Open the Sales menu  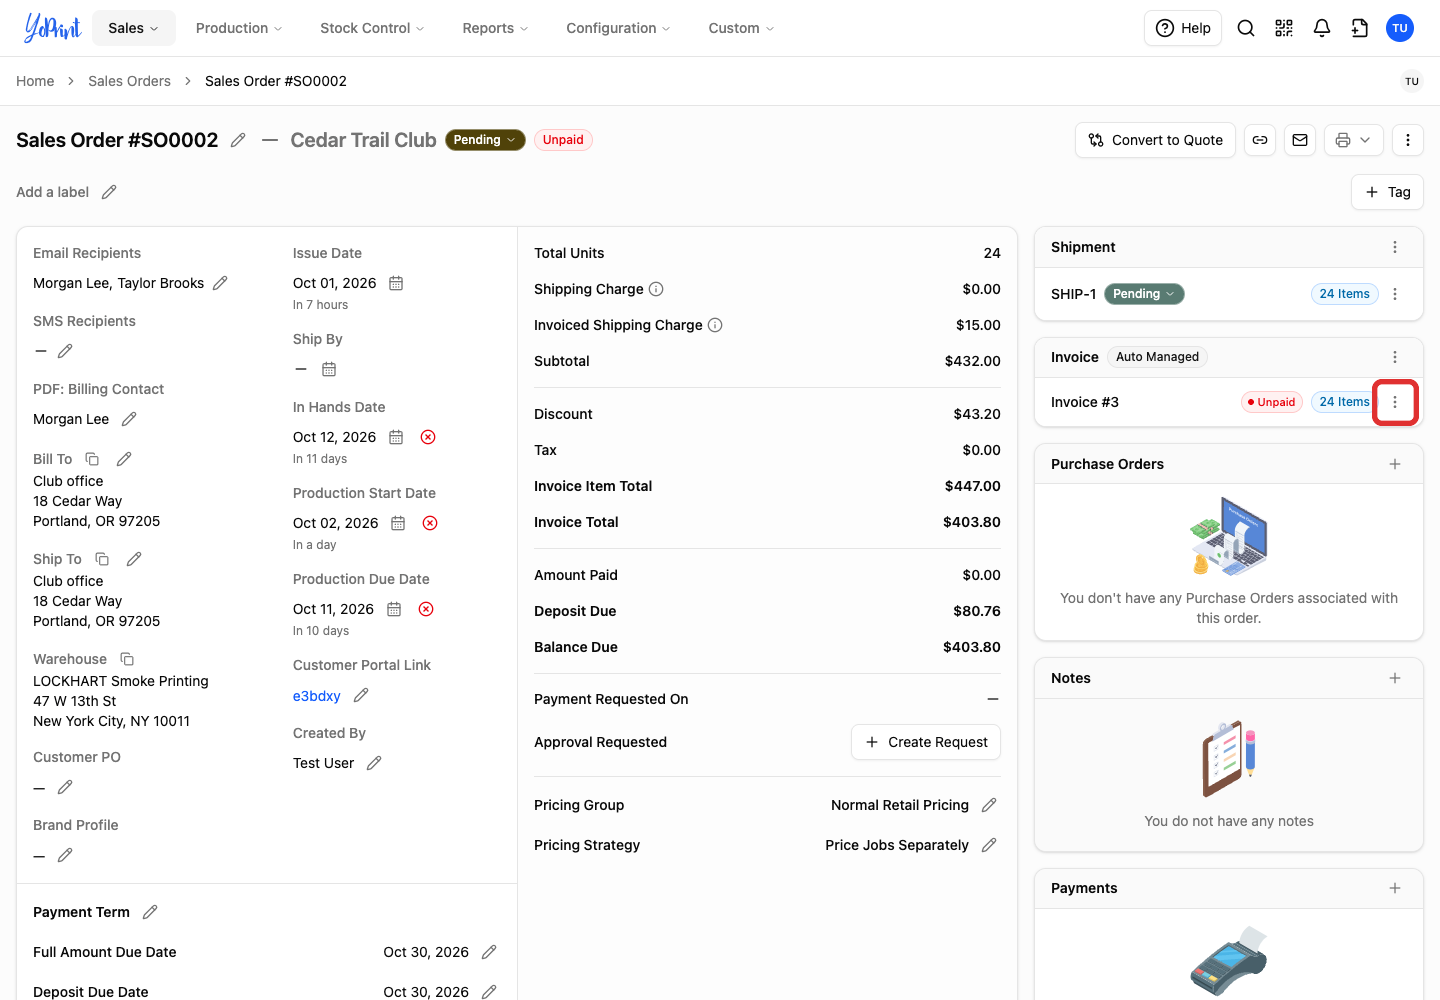[134, 28]
